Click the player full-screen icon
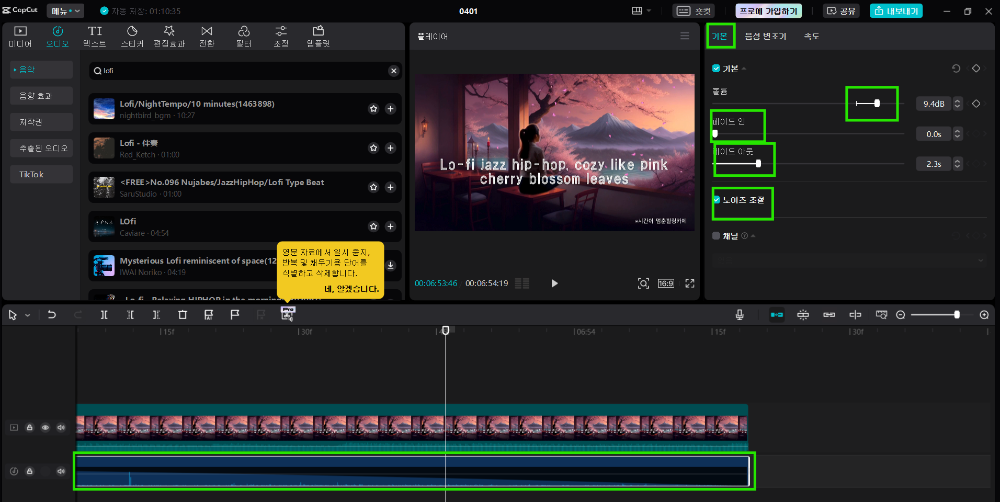1000x502 pixels. (689, 283)
